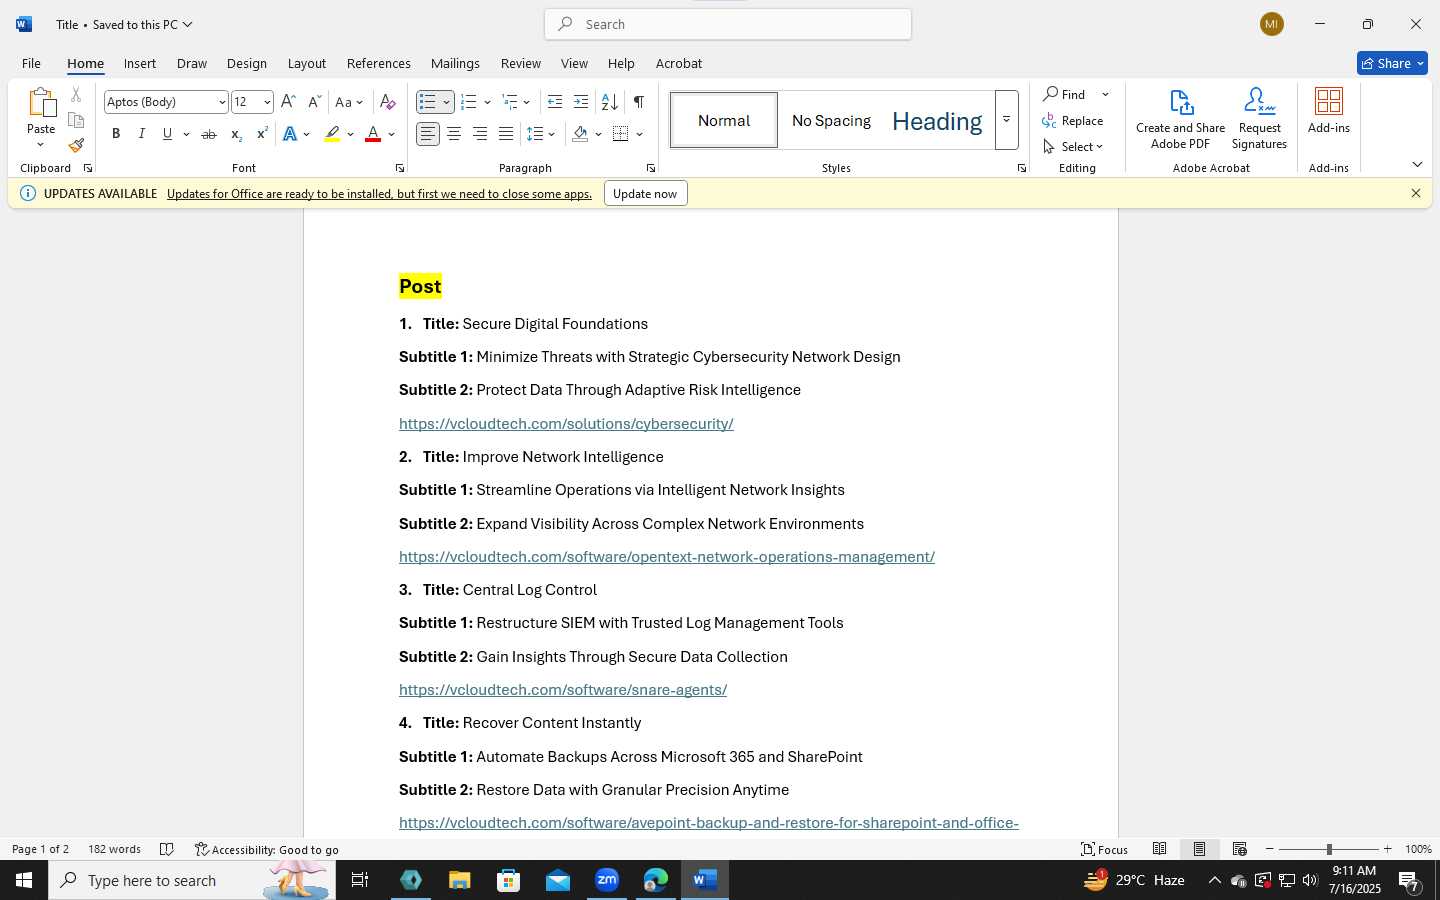Open the Paragraph settings dialog launcher

650,168
